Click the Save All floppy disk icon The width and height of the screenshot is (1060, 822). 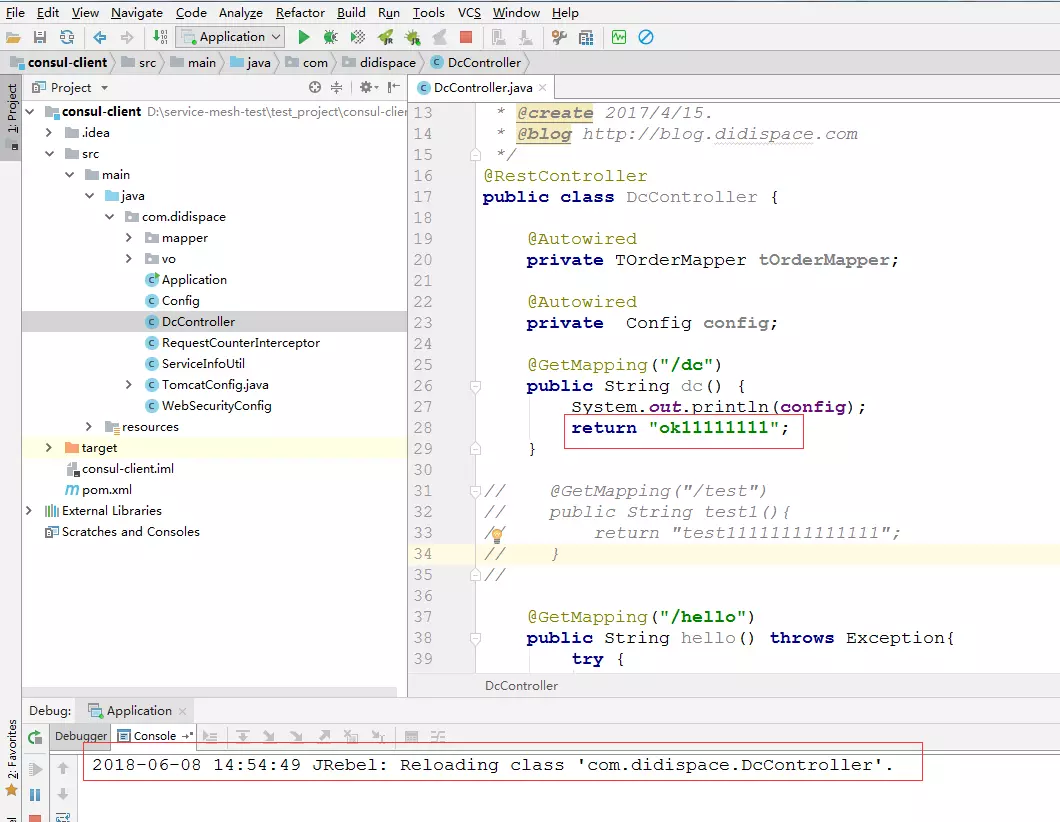coord(40,37)
